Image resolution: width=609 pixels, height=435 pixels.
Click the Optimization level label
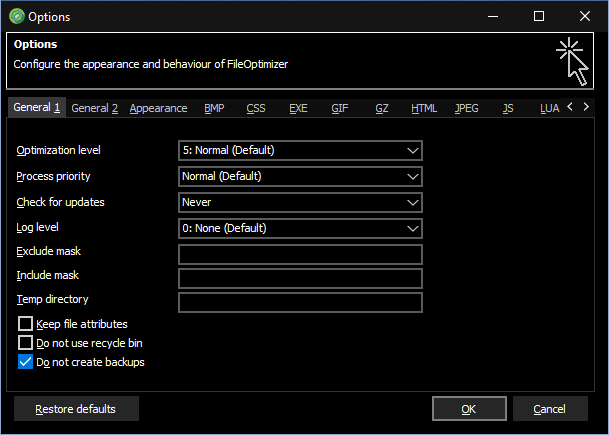tap(58, 150)
